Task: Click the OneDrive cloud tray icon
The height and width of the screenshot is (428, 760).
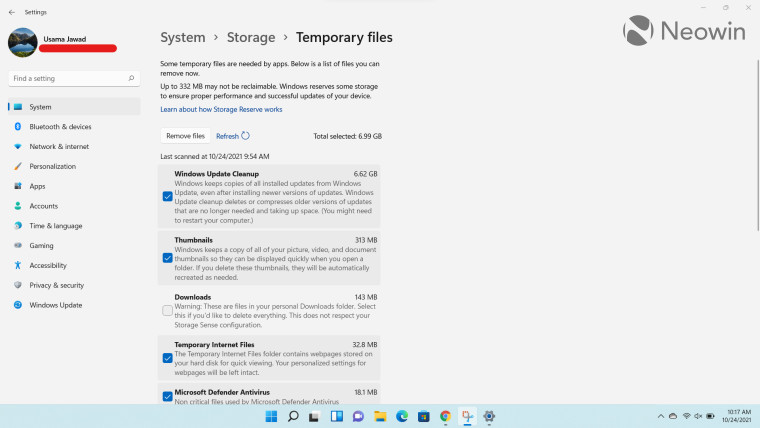Action: (673, 416)
